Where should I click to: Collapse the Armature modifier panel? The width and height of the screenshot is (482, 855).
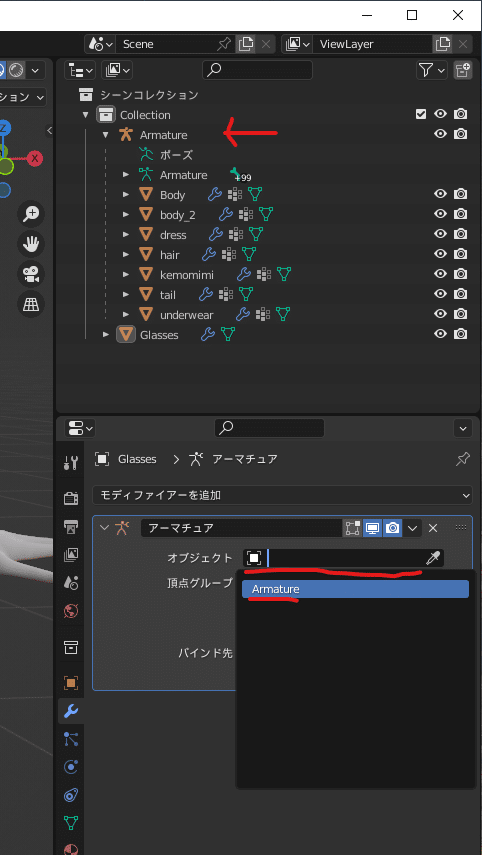click(x=105, y=528)
